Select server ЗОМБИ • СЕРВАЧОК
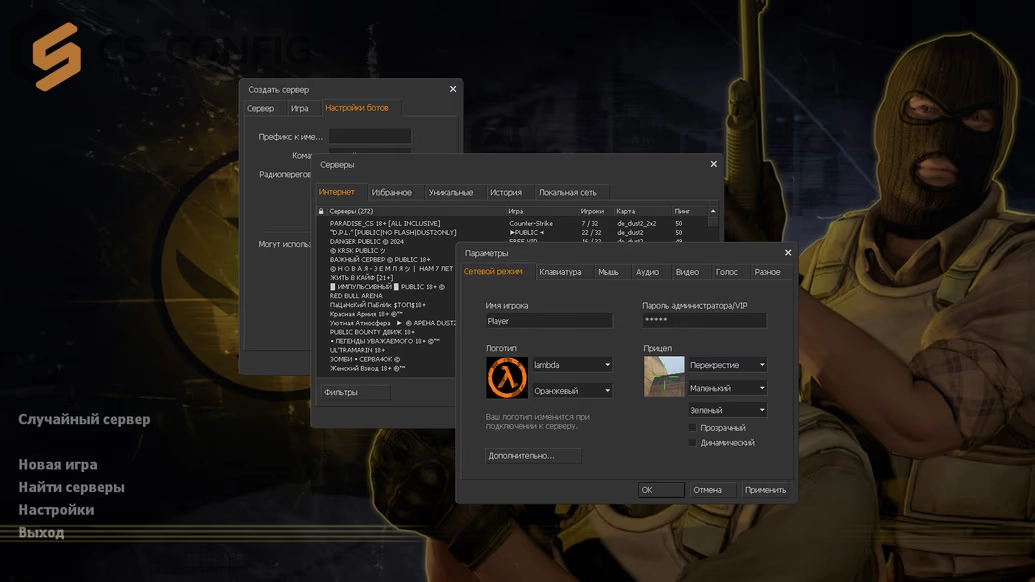 pos(386,359)
